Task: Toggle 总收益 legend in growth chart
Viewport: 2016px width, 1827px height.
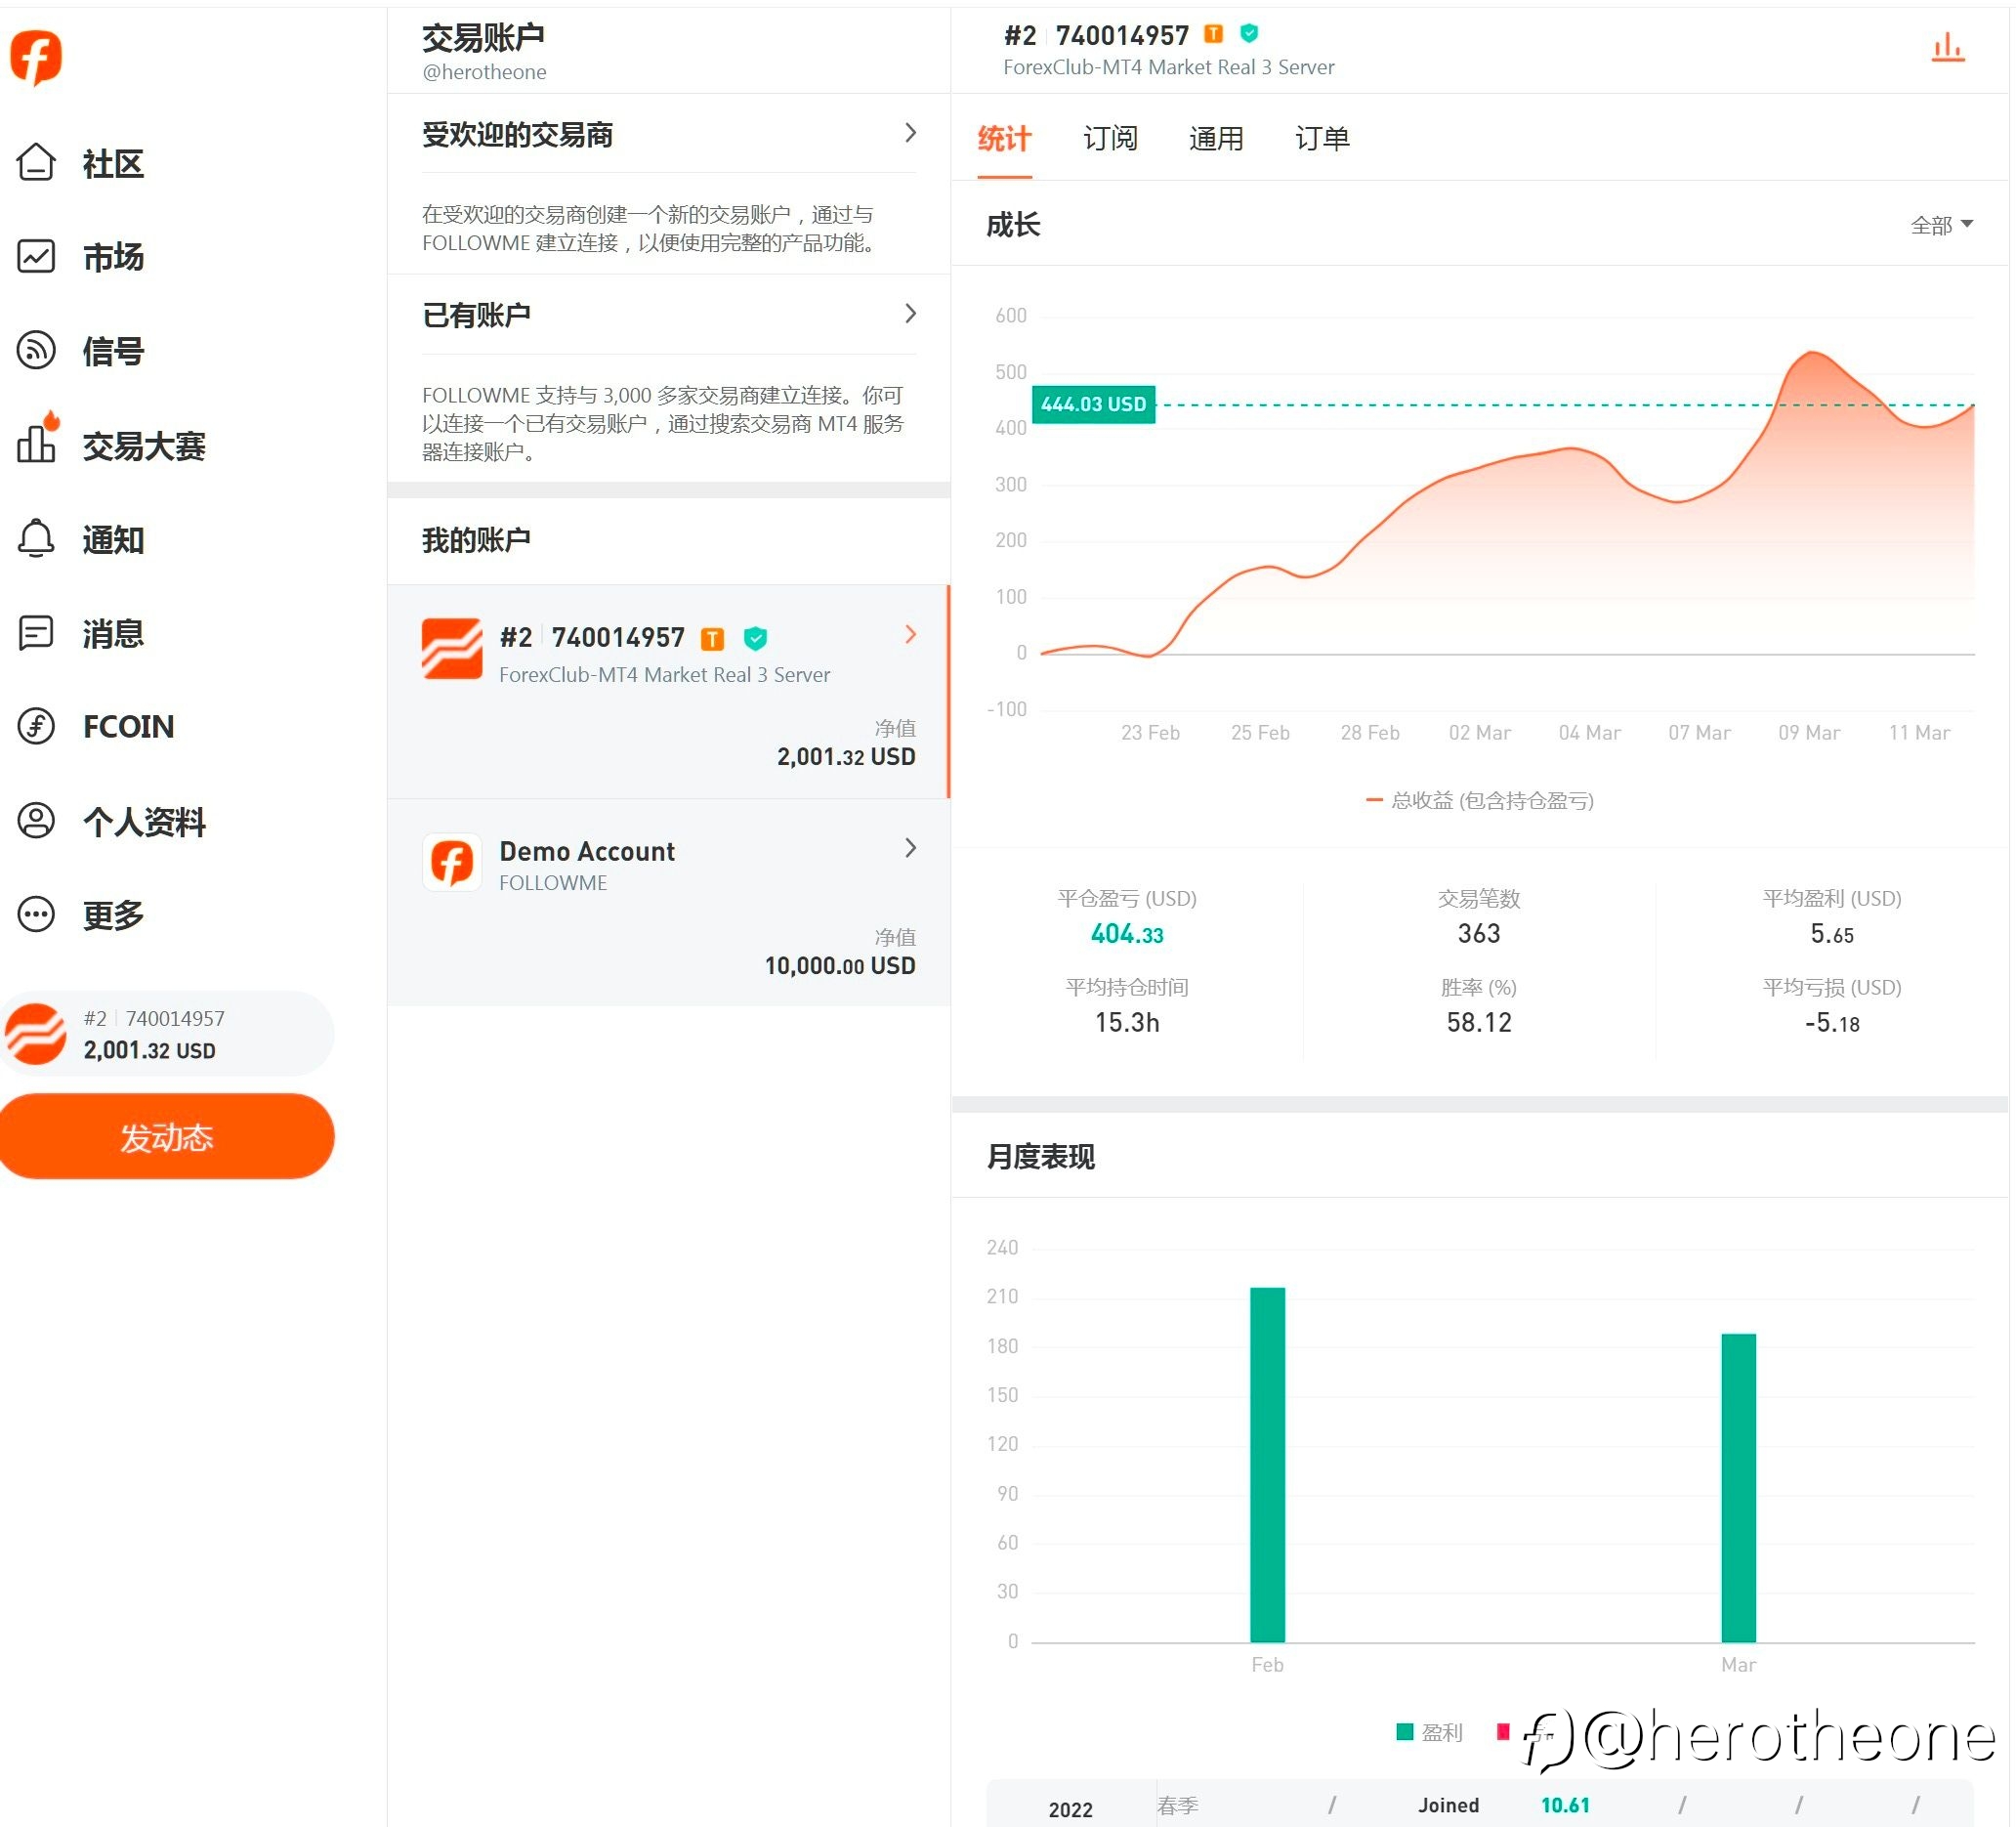Action: [x=1480, y=800]
